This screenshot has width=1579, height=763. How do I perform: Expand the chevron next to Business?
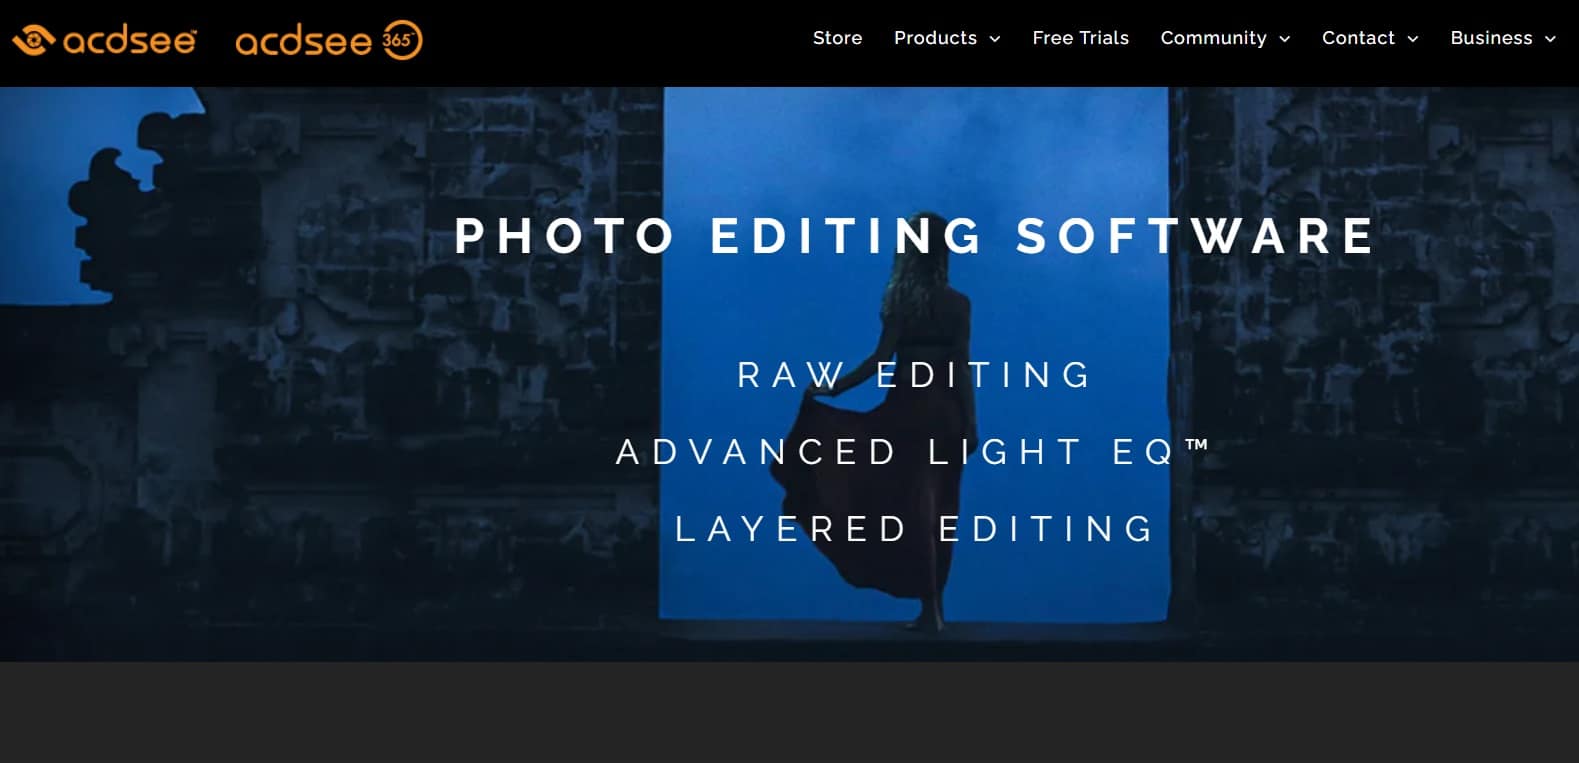pyautogui.click(x=1551, y=39)
